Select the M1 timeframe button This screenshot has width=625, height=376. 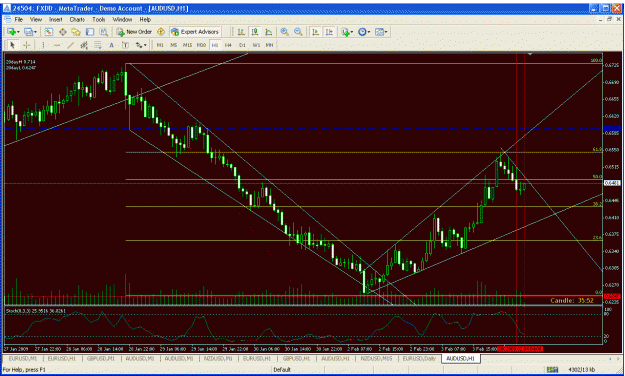click(160, 45)
